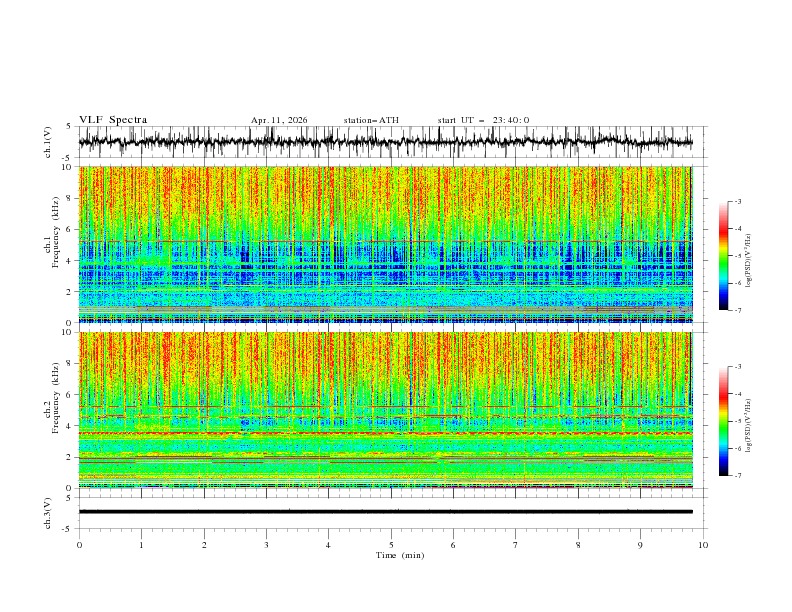Click the time axis tick label "5"
Screen dimensions: 792x612
point(391,545)
